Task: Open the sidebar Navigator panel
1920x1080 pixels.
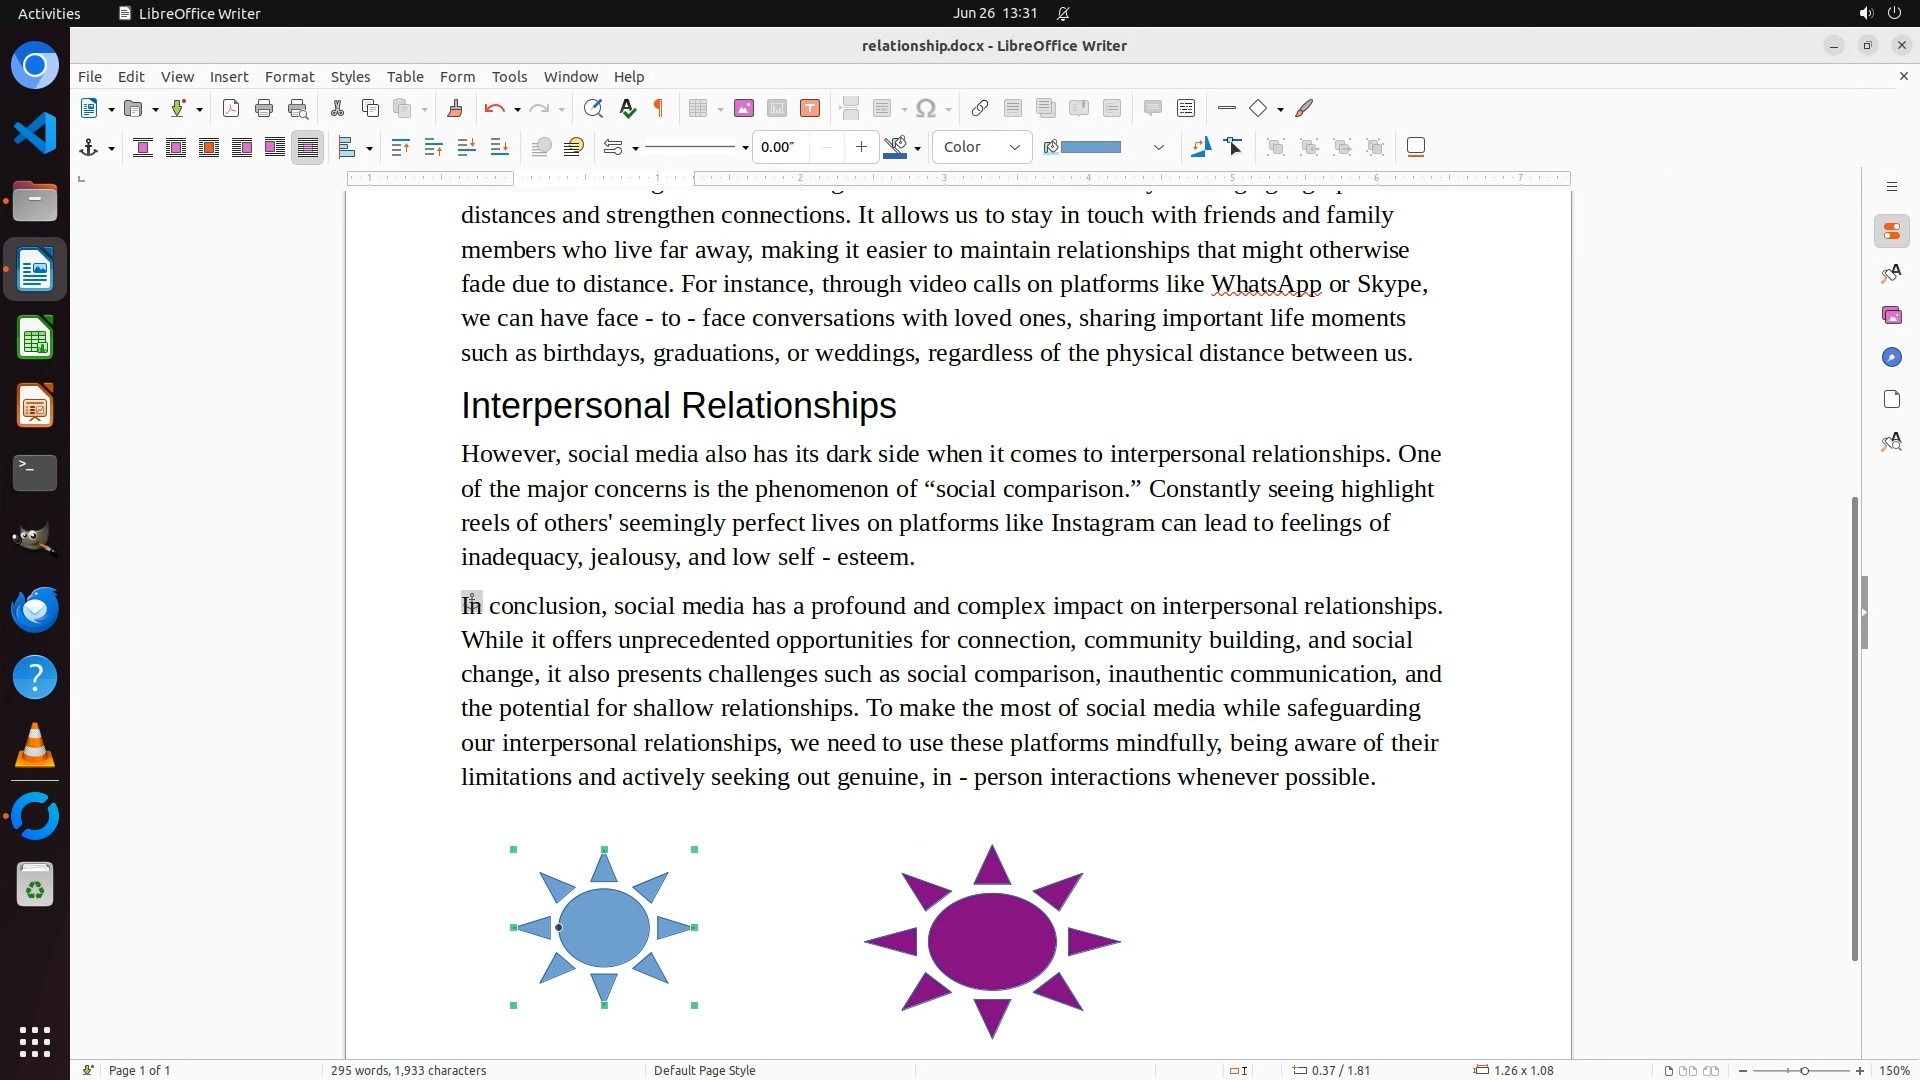Action: tap(1891, 357)
